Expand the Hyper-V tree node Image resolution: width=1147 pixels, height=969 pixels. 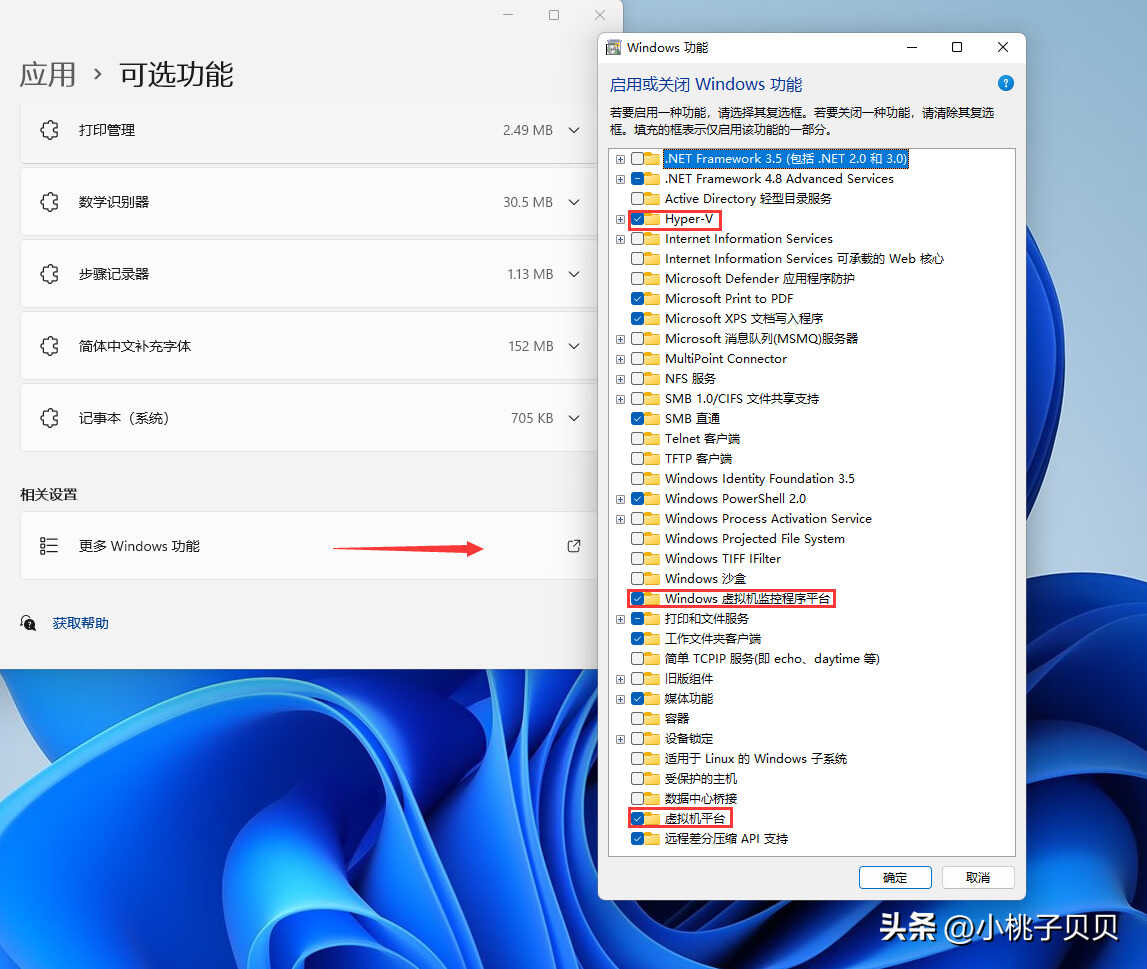[x=620, y=219]
